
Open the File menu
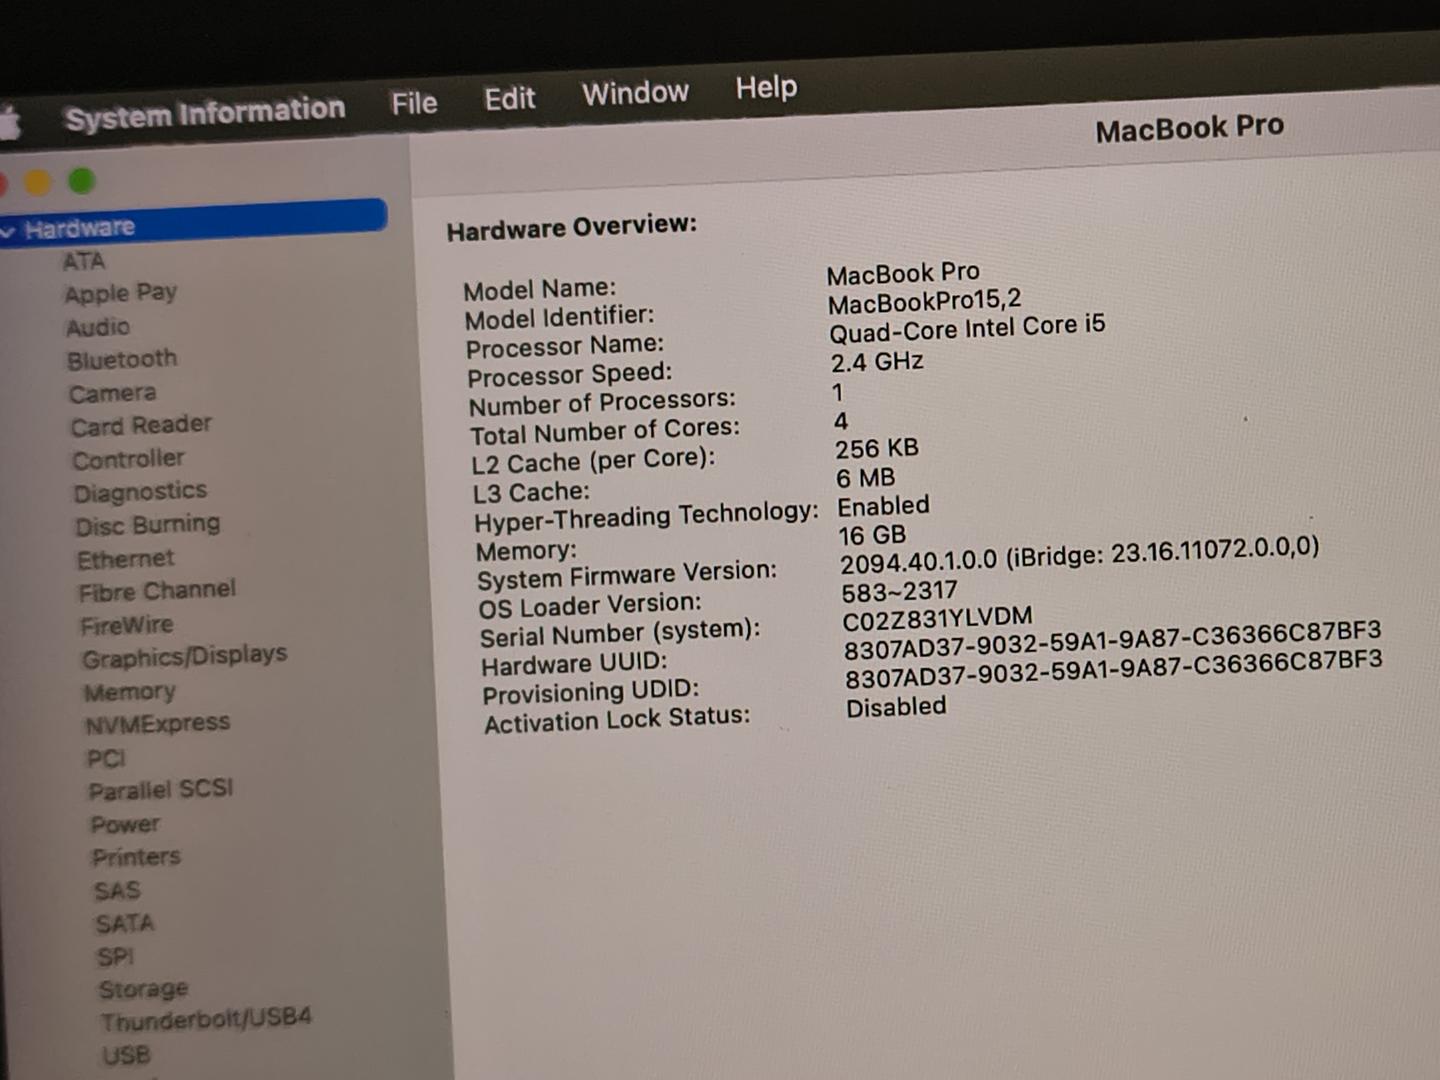click(414, 103)
